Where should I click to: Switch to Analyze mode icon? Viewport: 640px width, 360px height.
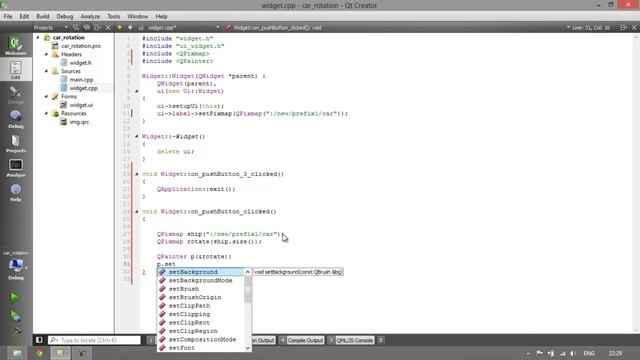(16, 168)
